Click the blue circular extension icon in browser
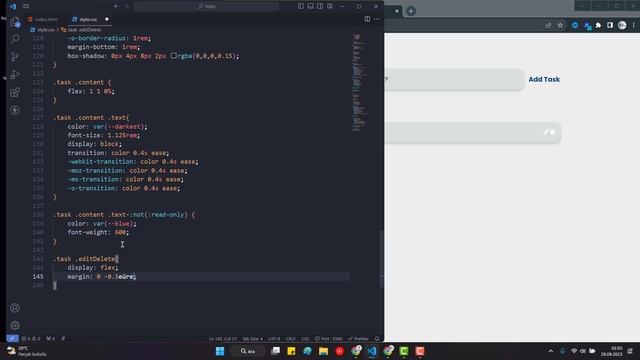The width and height of the screenshot is (640, 360). click(x=575, y=25)
